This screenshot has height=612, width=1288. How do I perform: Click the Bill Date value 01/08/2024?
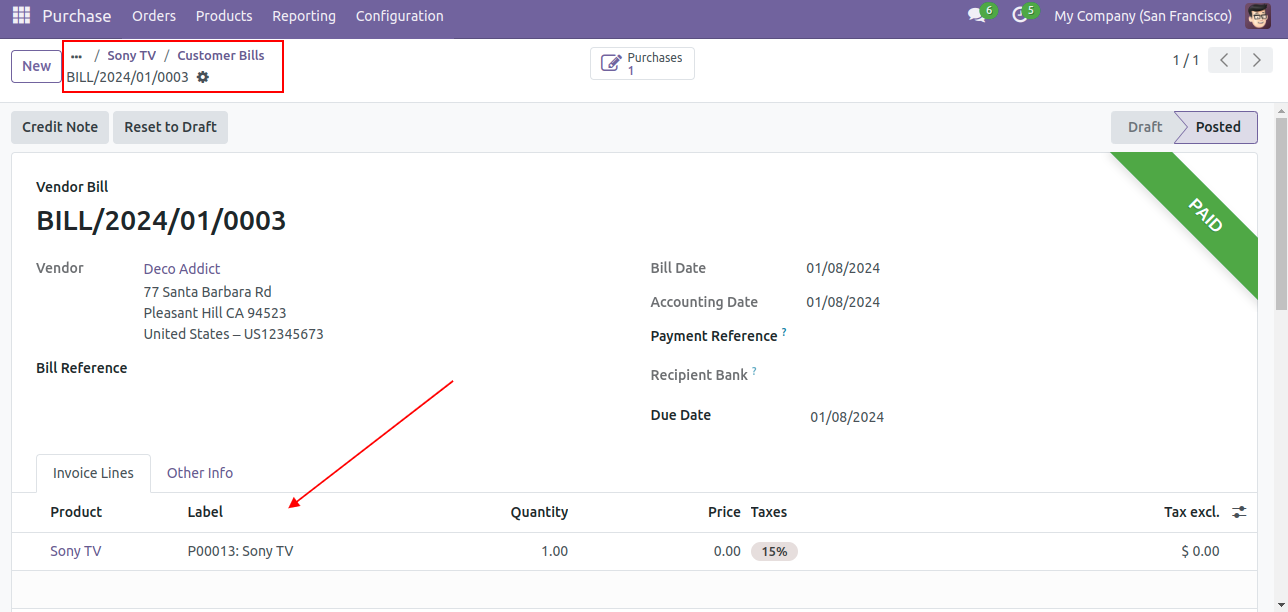(843, 268)
